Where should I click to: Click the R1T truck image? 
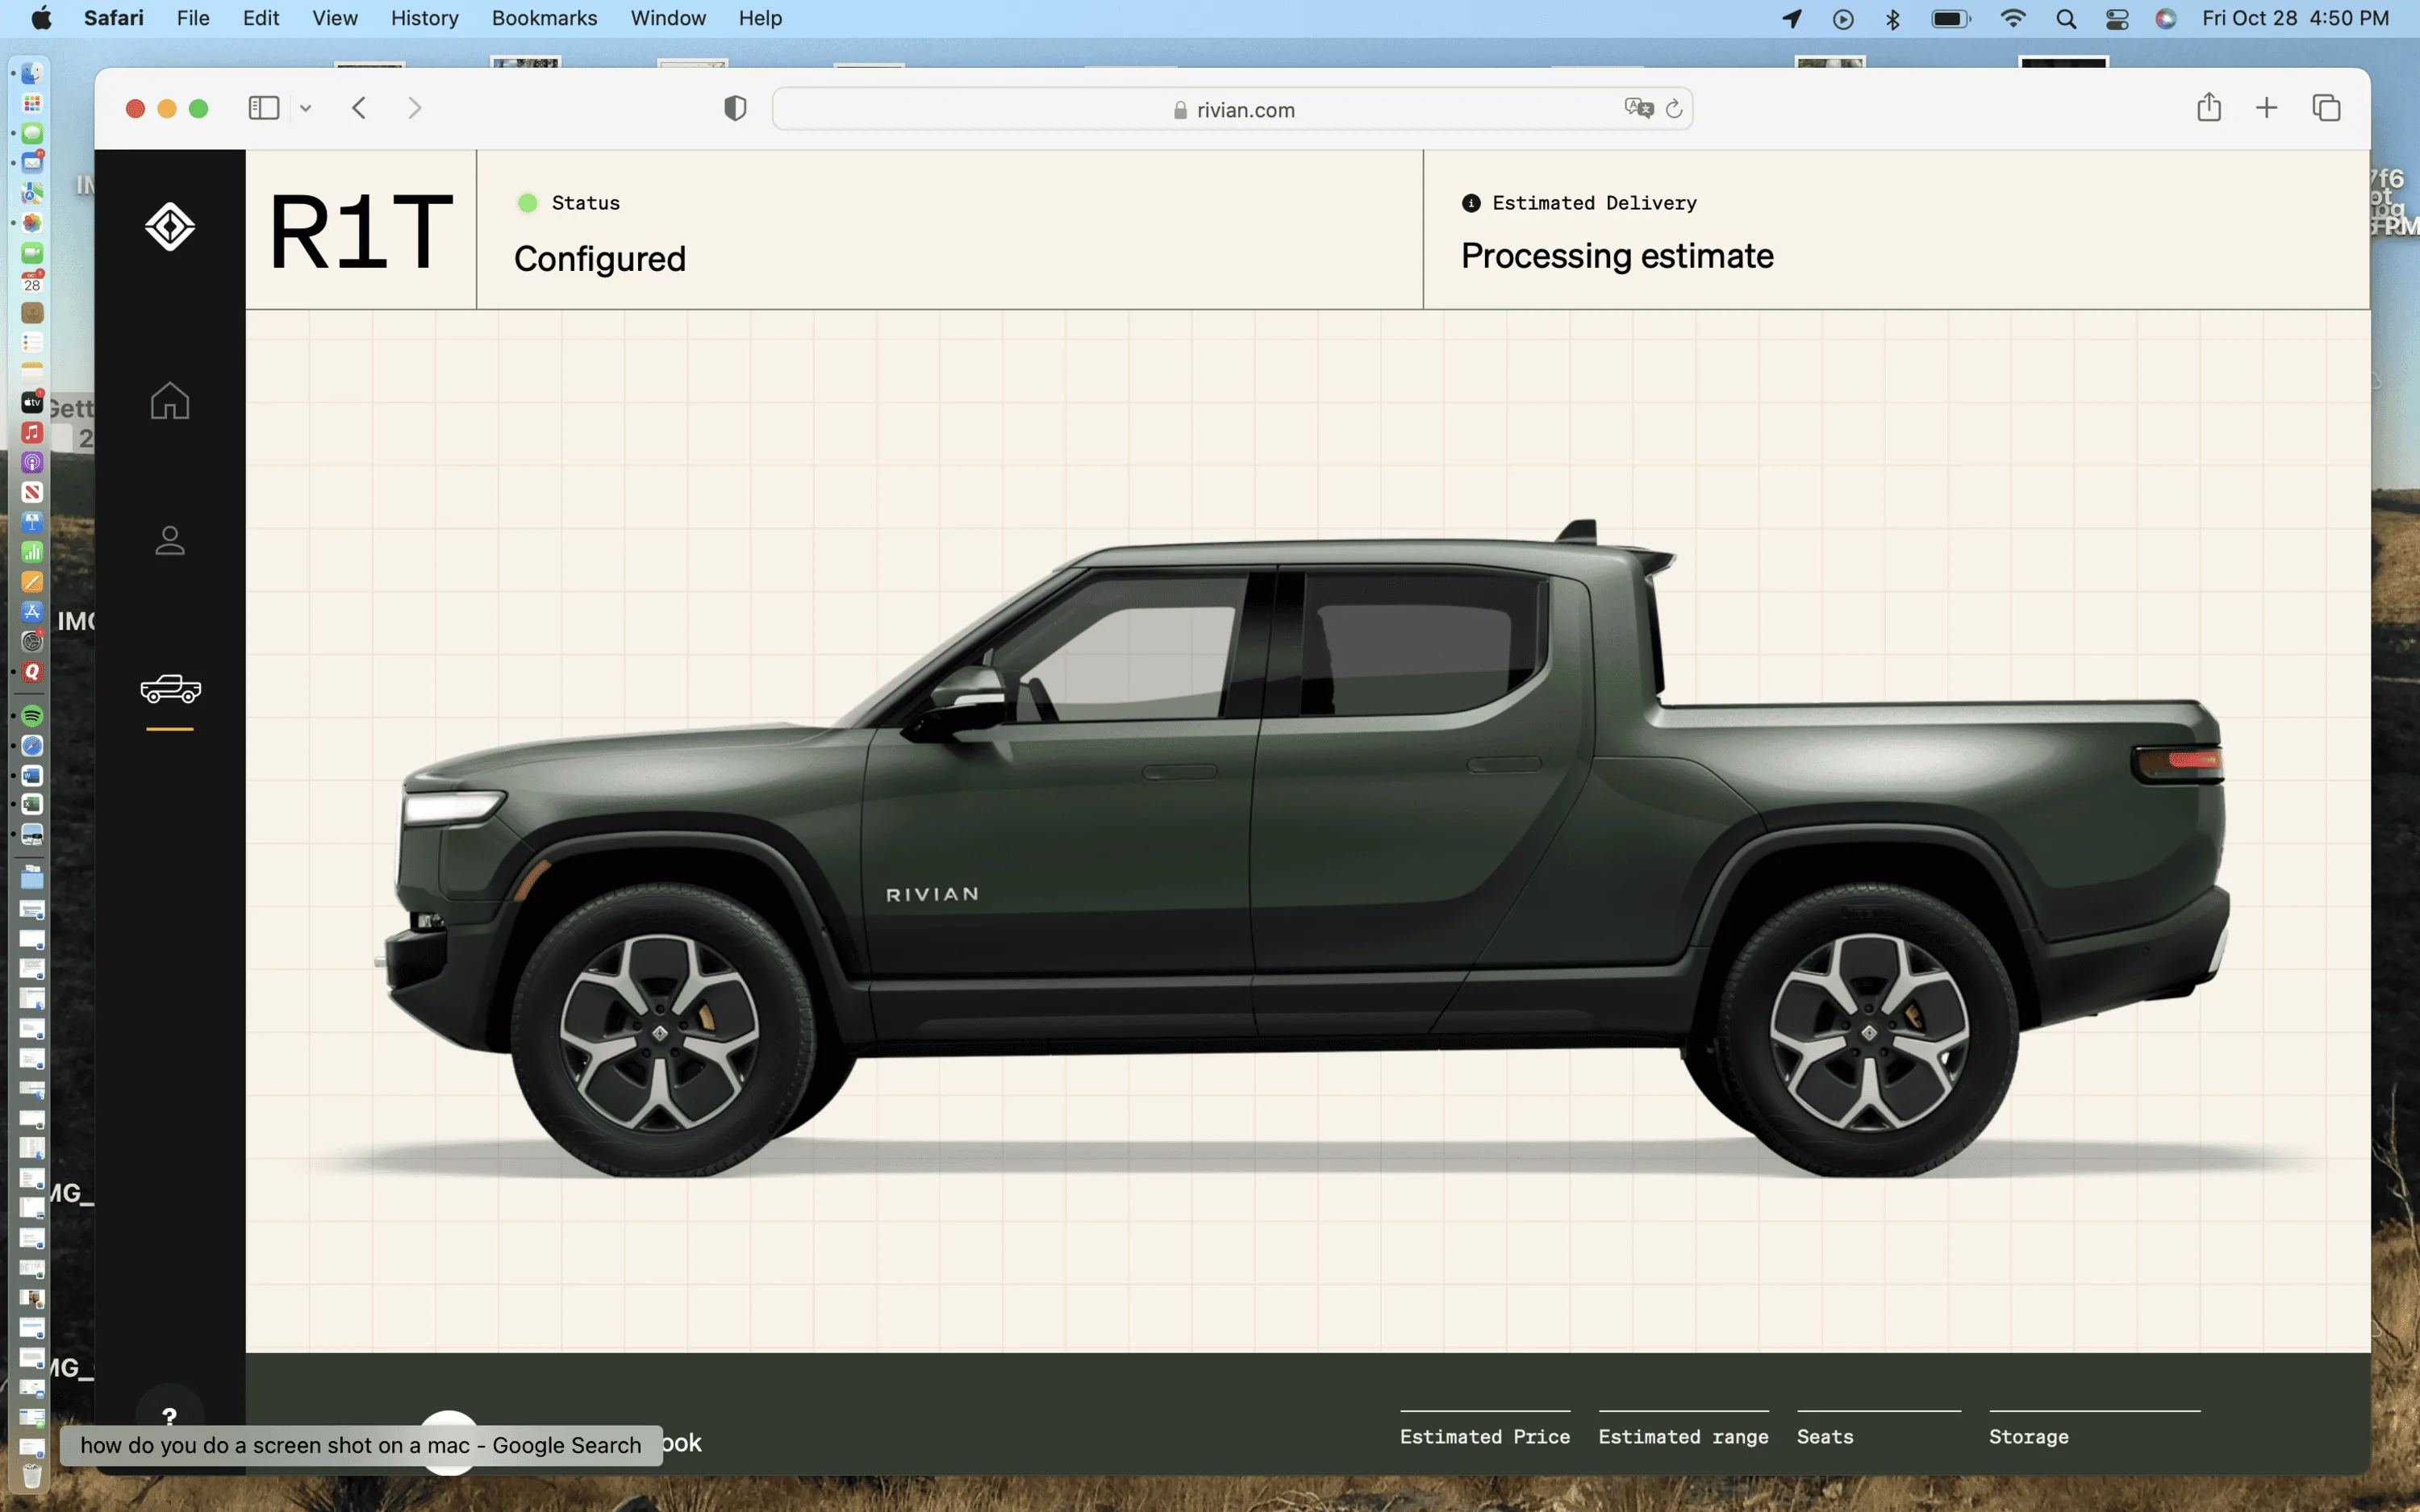tap(1303, 848)
